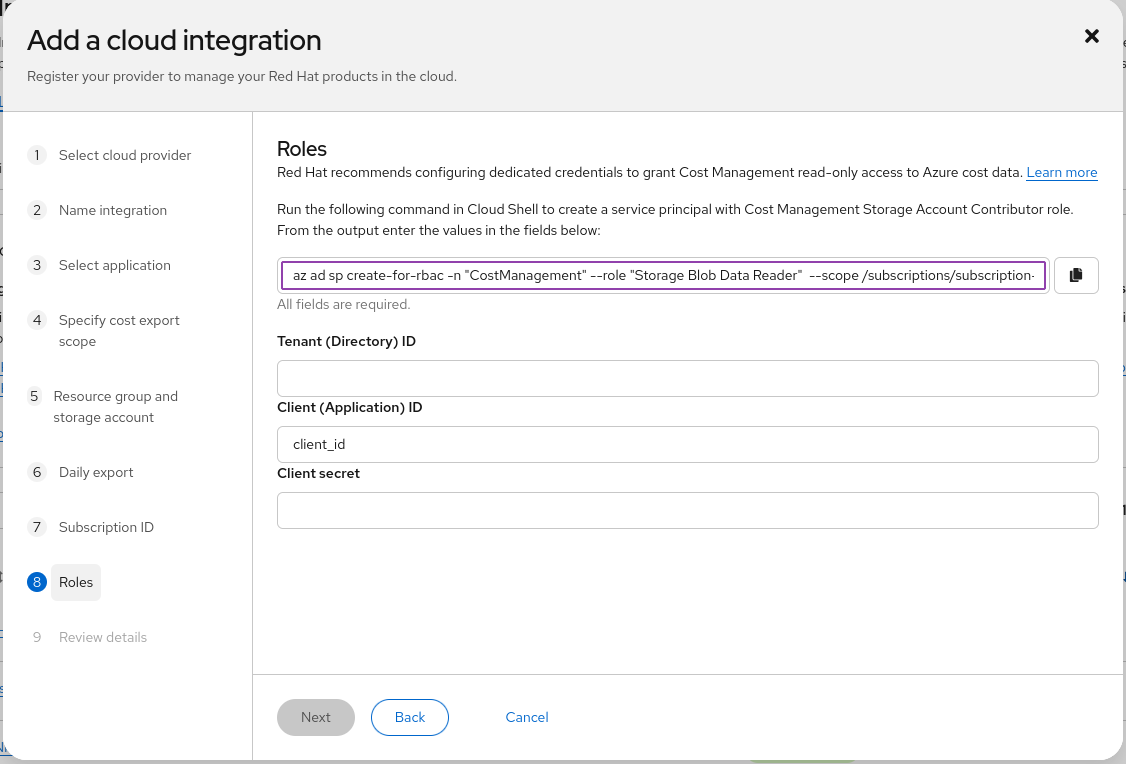The width and height of the screenshot is (1126, 764).
Task: Open the Name integration step
Action: [x=112, y=210]
